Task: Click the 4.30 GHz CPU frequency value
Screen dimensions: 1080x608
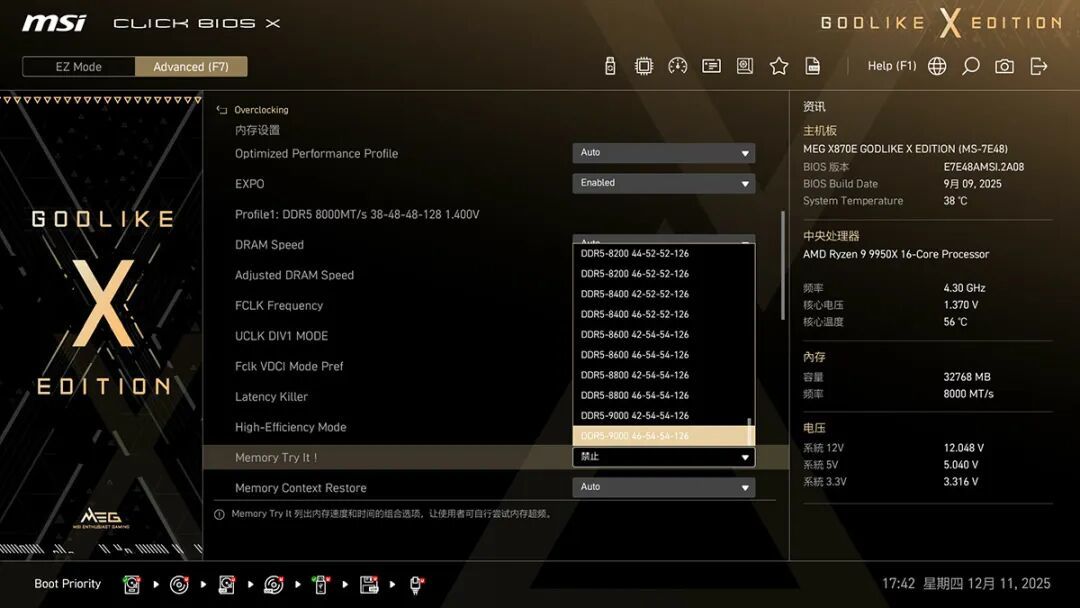Action: pos(964,288)
